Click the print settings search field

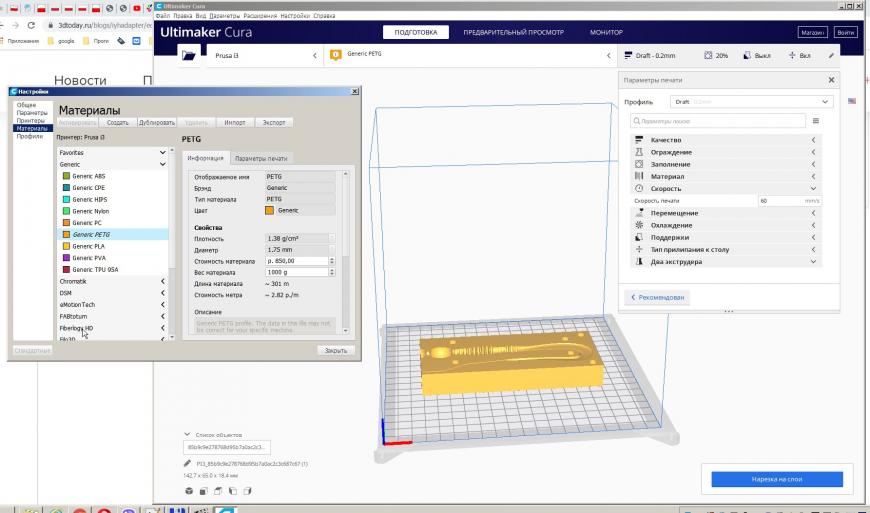tap(718, 121)
